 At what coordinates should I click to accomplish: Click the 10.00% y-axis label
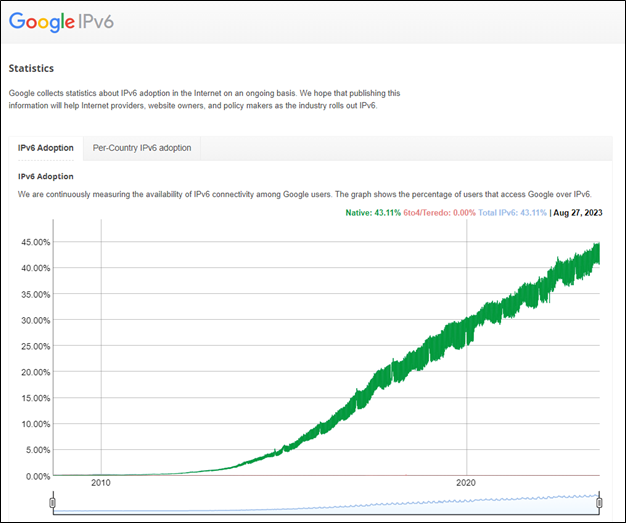[x=32, y=424]
